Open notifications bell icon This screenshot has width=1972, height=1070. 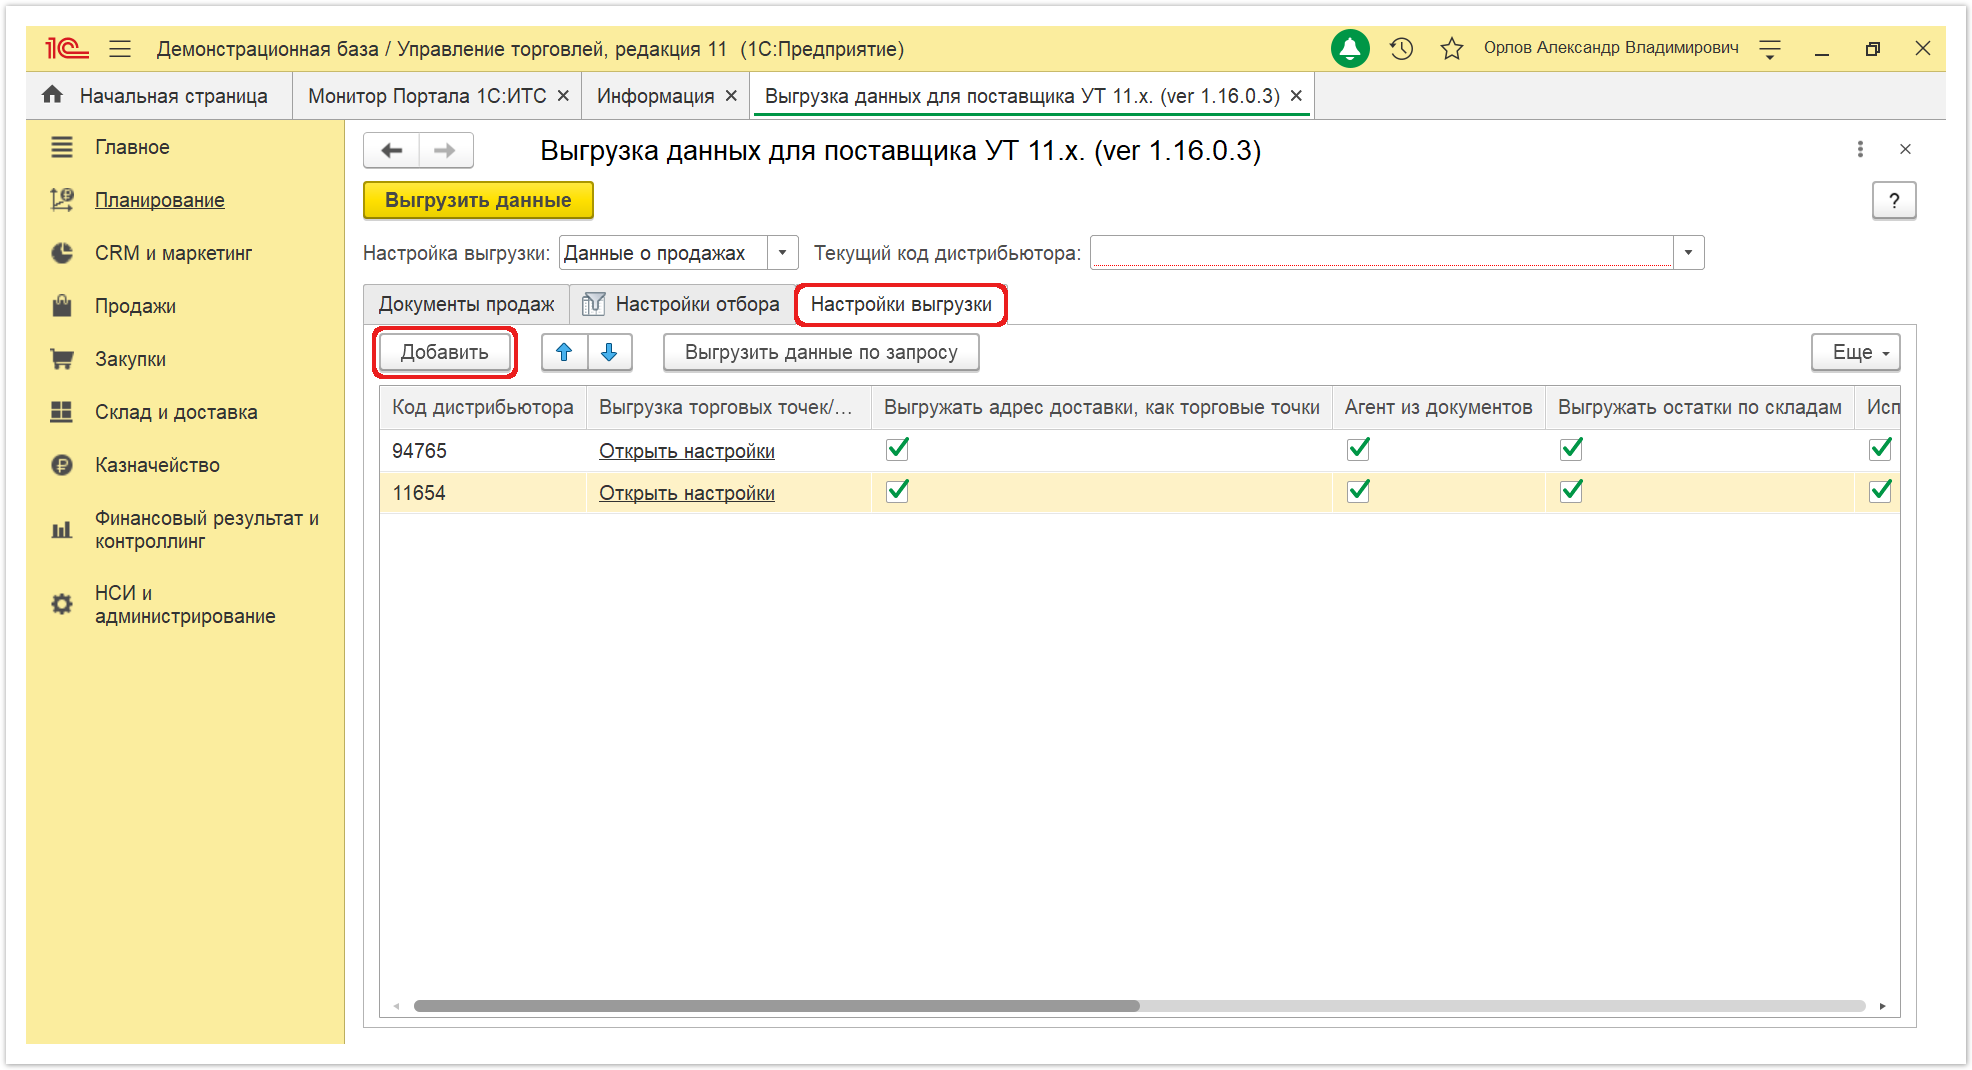pos(1350,48)
